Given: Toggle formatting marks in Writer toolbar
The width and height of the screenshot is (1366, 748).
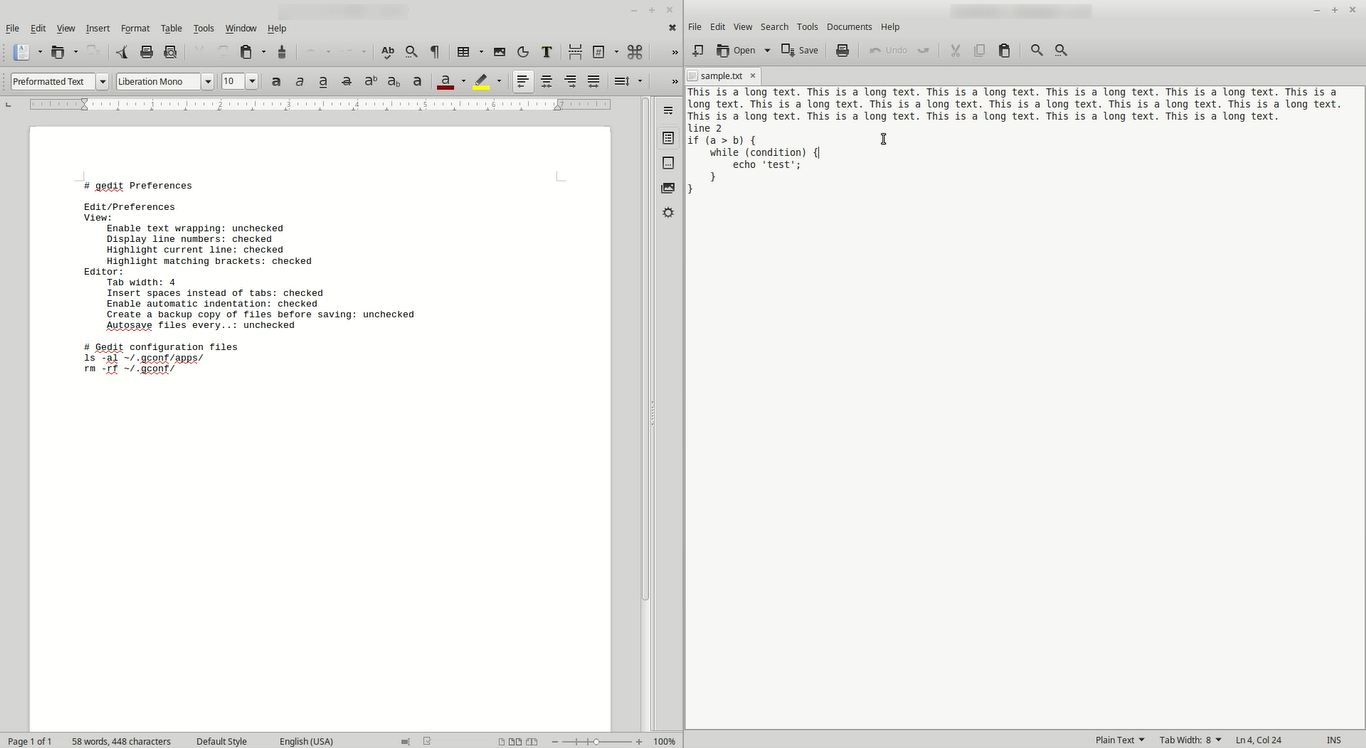Looking at the screenshot, I should pyautogui.click(x=435, y=52).
